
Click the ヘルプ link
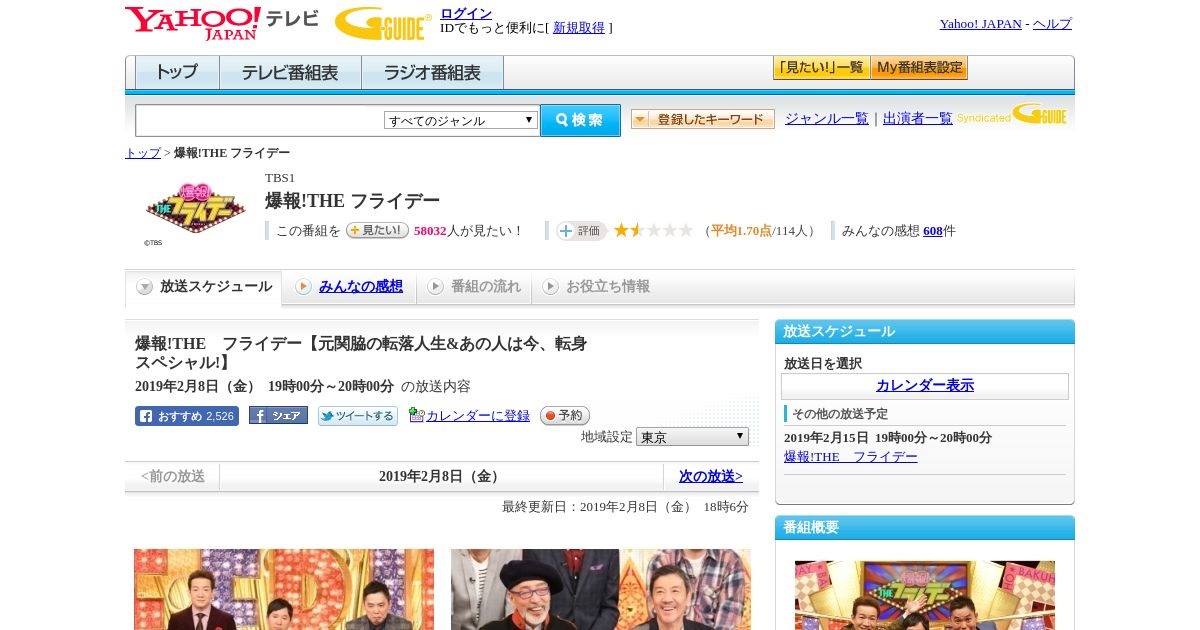pyautogui.click(x=1052, y=24)
